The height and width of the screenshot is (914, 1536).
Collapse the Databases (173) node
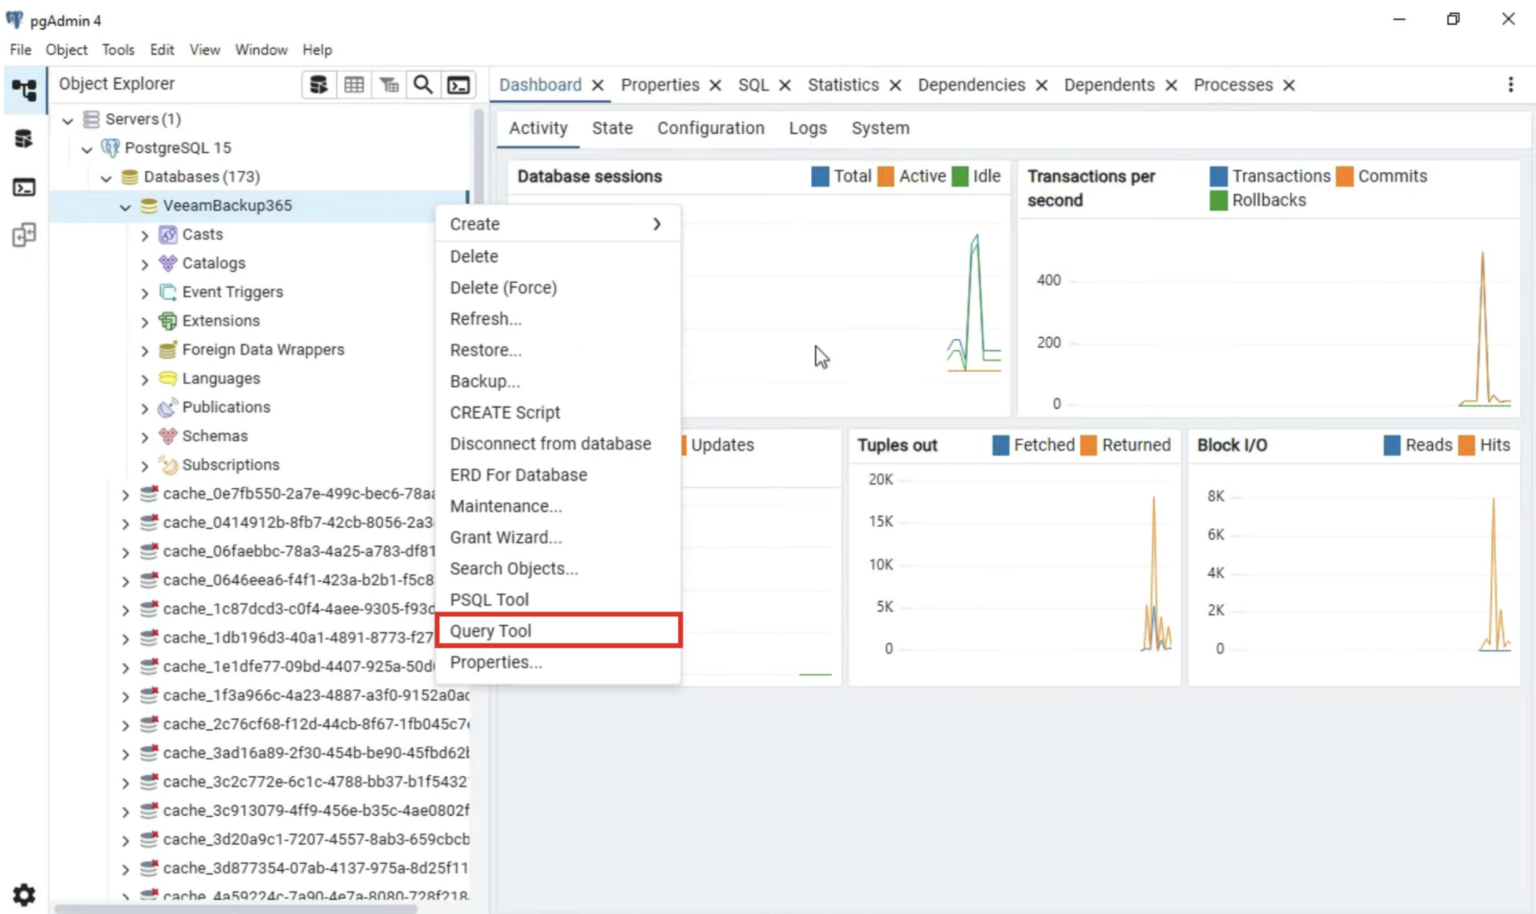point(106,178)
